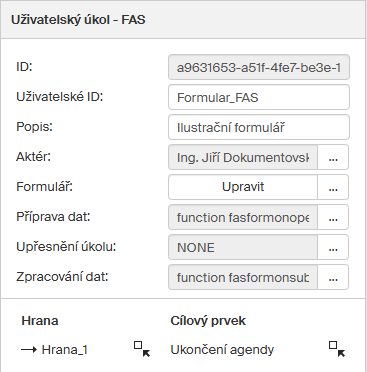Click the Upravit form button
The height and width of the screenshot is (372, 367).
coord(243,187)
